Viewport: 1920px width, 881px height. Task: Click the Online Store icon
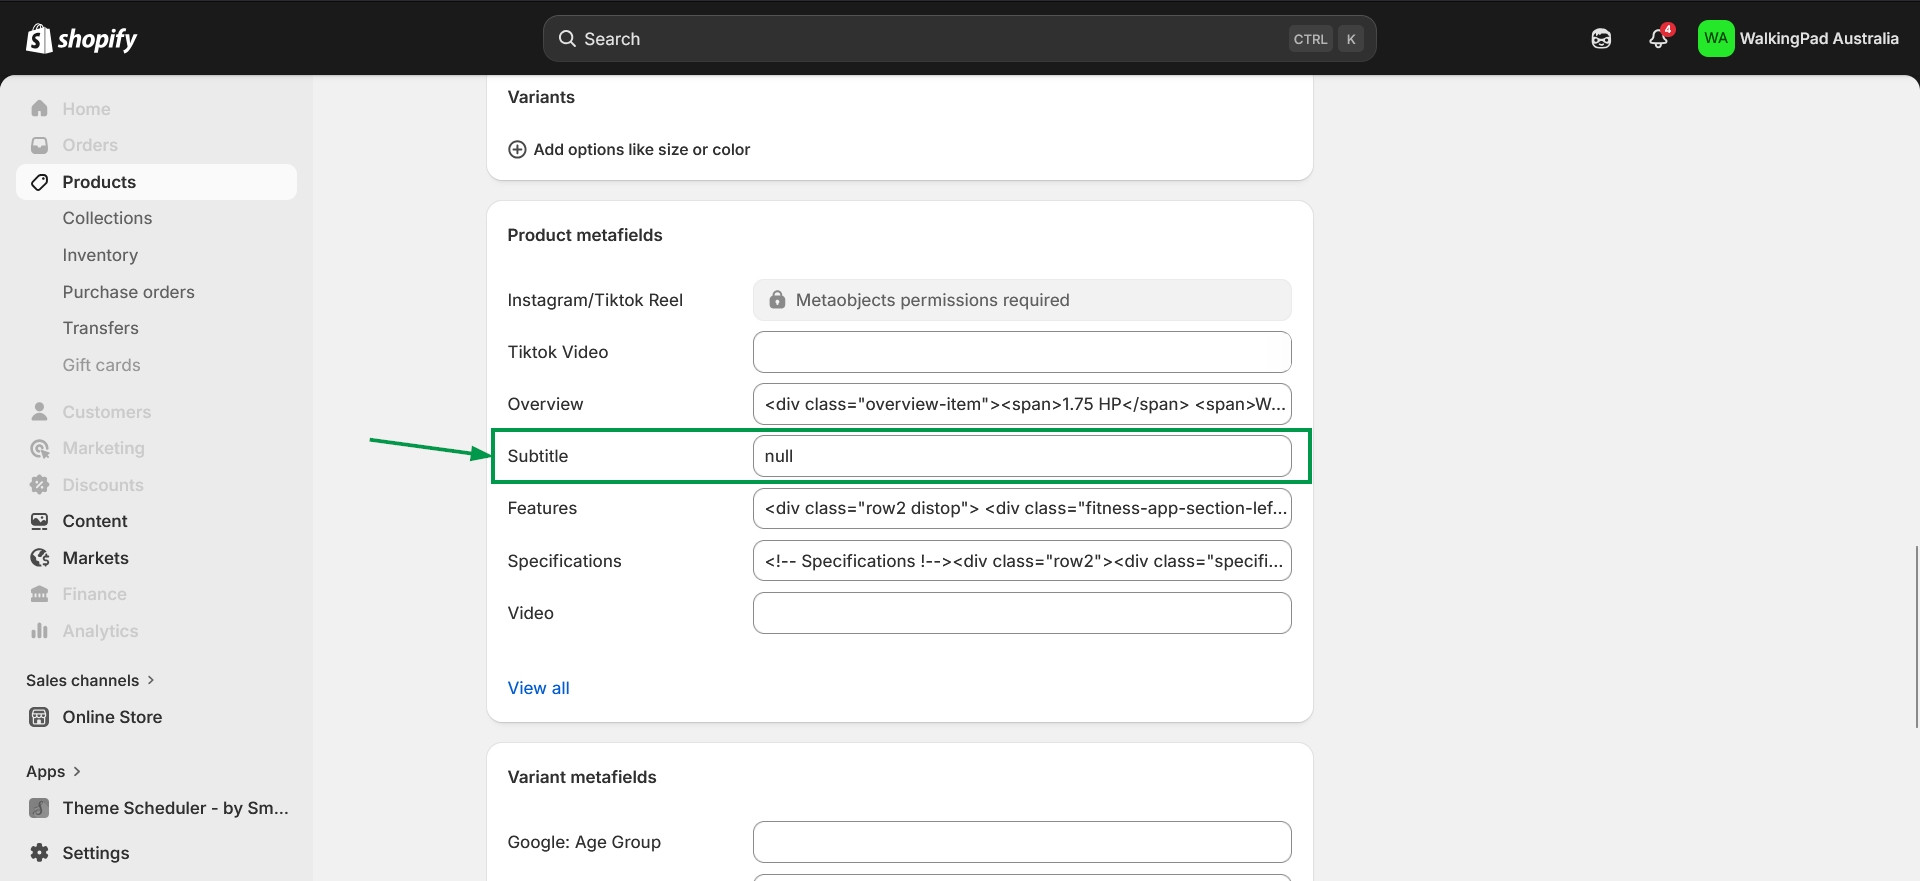point(40,717)
